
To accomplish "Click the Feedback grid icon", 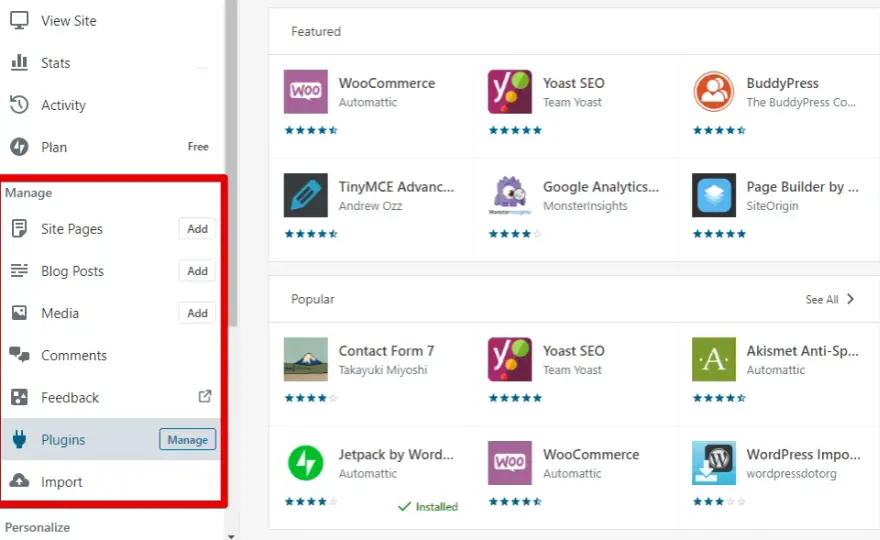I will click(19, 397).
